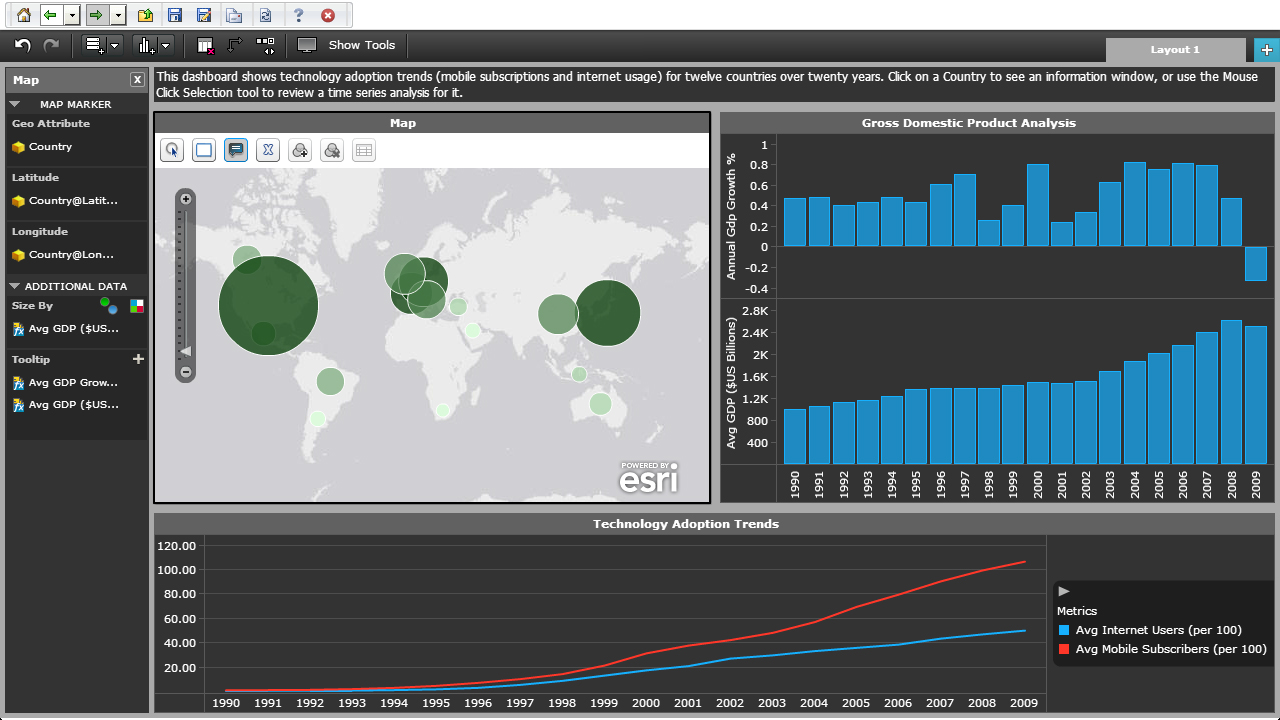
Task: Click Show Tools button
Action: tap(347, 45)
